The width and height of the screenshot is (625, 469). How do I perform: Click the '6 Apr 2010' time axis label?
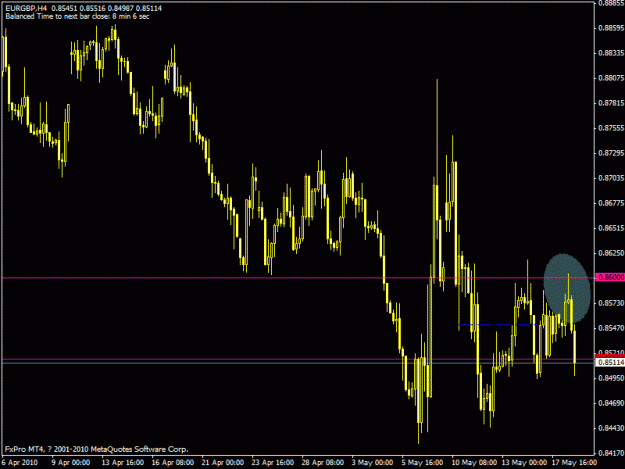pyautogui.click(x=20, y=463)
